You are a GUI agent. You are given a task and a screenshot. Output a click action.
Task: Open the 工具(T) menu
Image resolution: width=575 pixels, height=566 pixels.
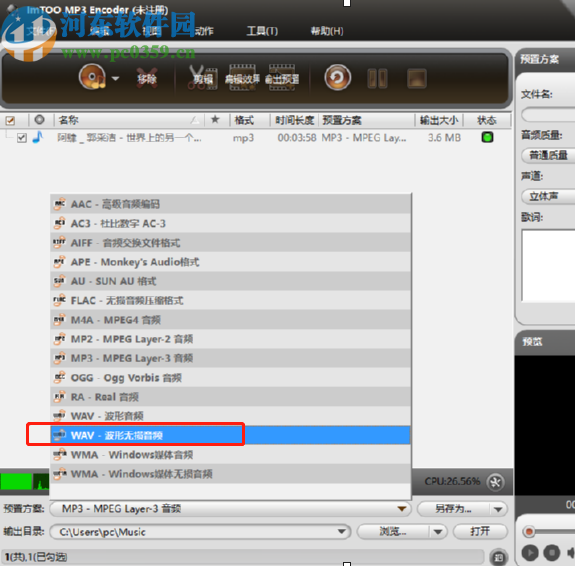tap(262, 31)
